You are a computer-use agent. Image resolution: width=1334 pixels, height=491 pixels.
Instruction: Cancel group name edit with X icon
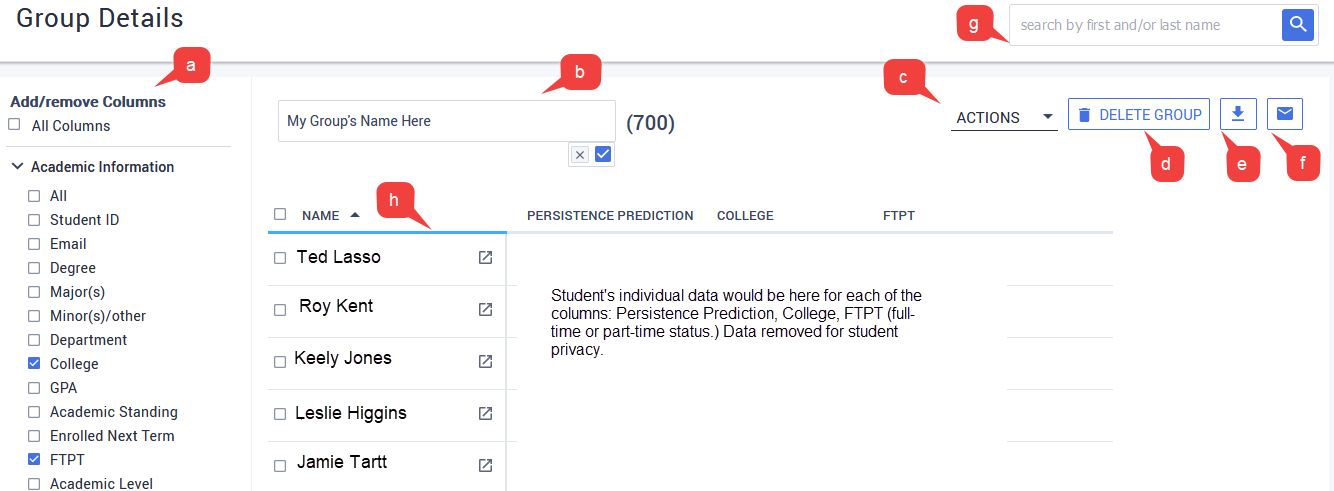click(x=580, y=154)
